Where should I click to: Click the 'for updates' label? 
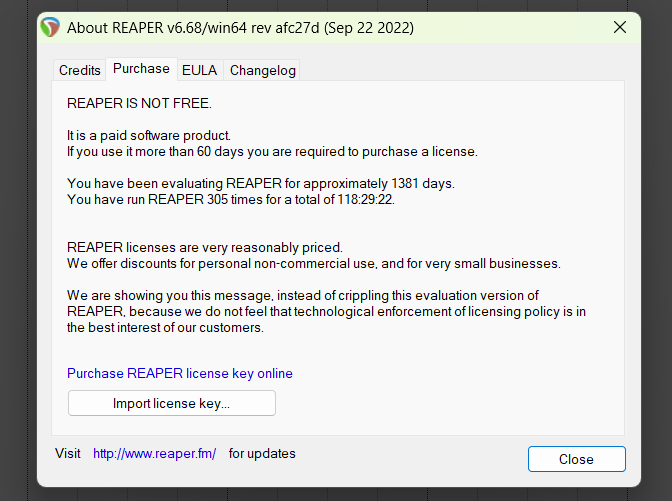262,453
